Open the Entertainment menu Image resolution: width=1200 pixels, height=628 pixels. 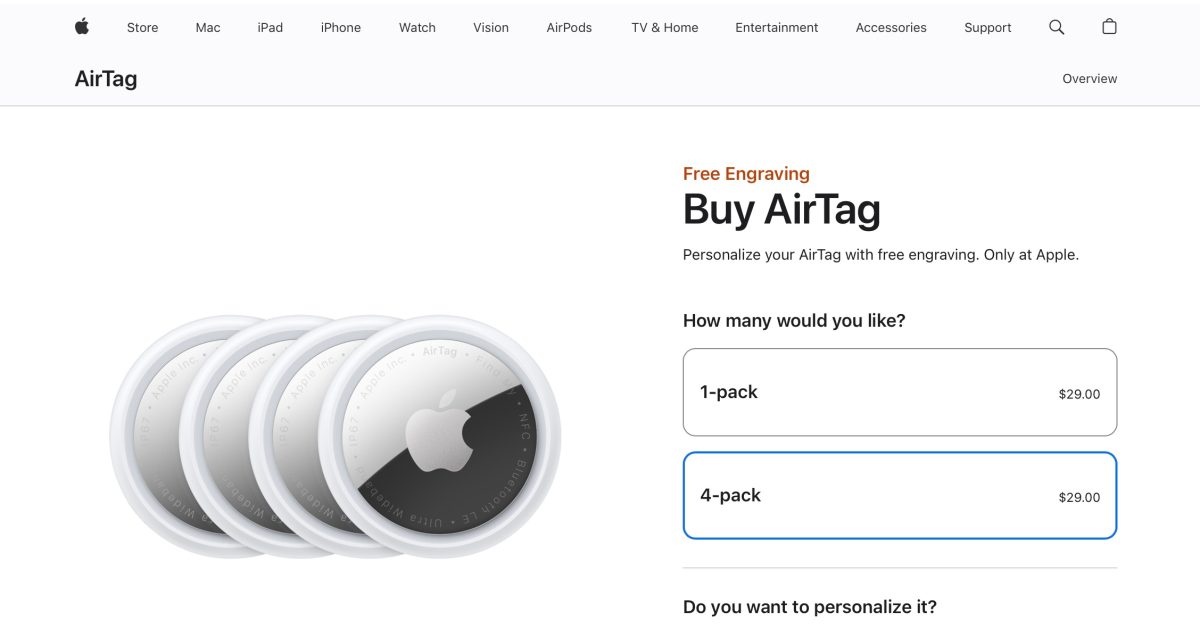point(776,27)
